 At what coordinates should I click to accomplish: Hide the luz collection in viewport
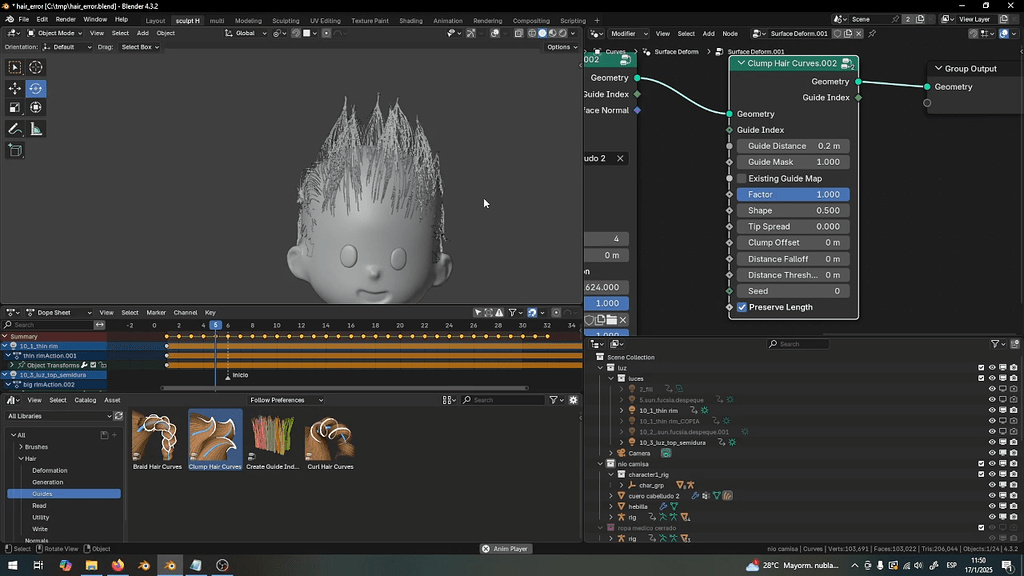pos(992,368)
